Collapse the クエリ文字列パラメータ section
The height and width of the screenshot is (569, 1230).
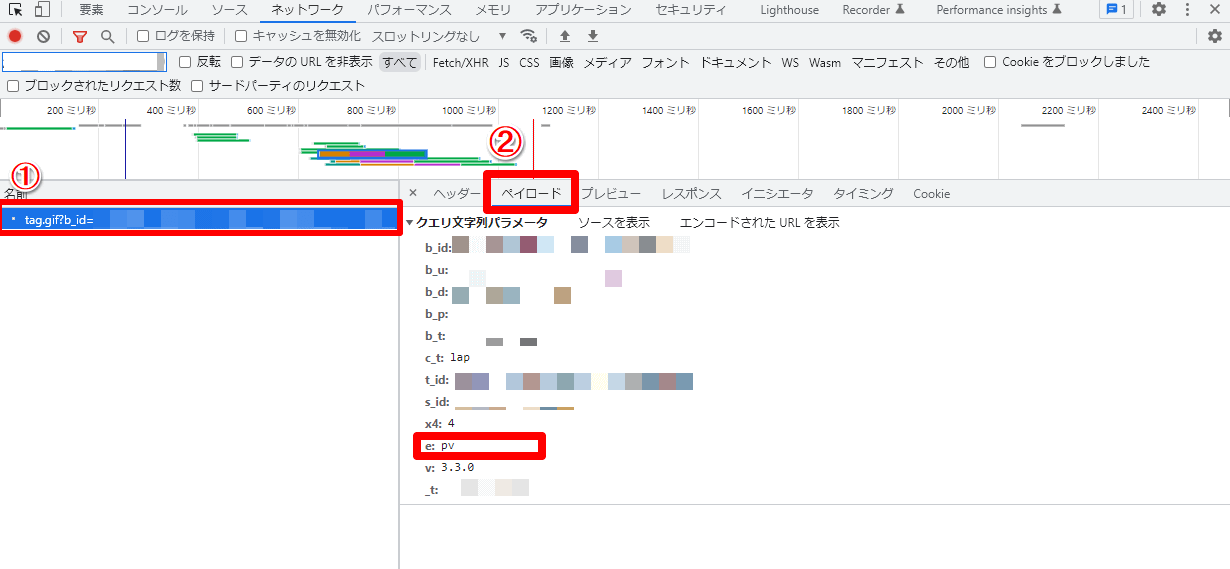[409, 223]
